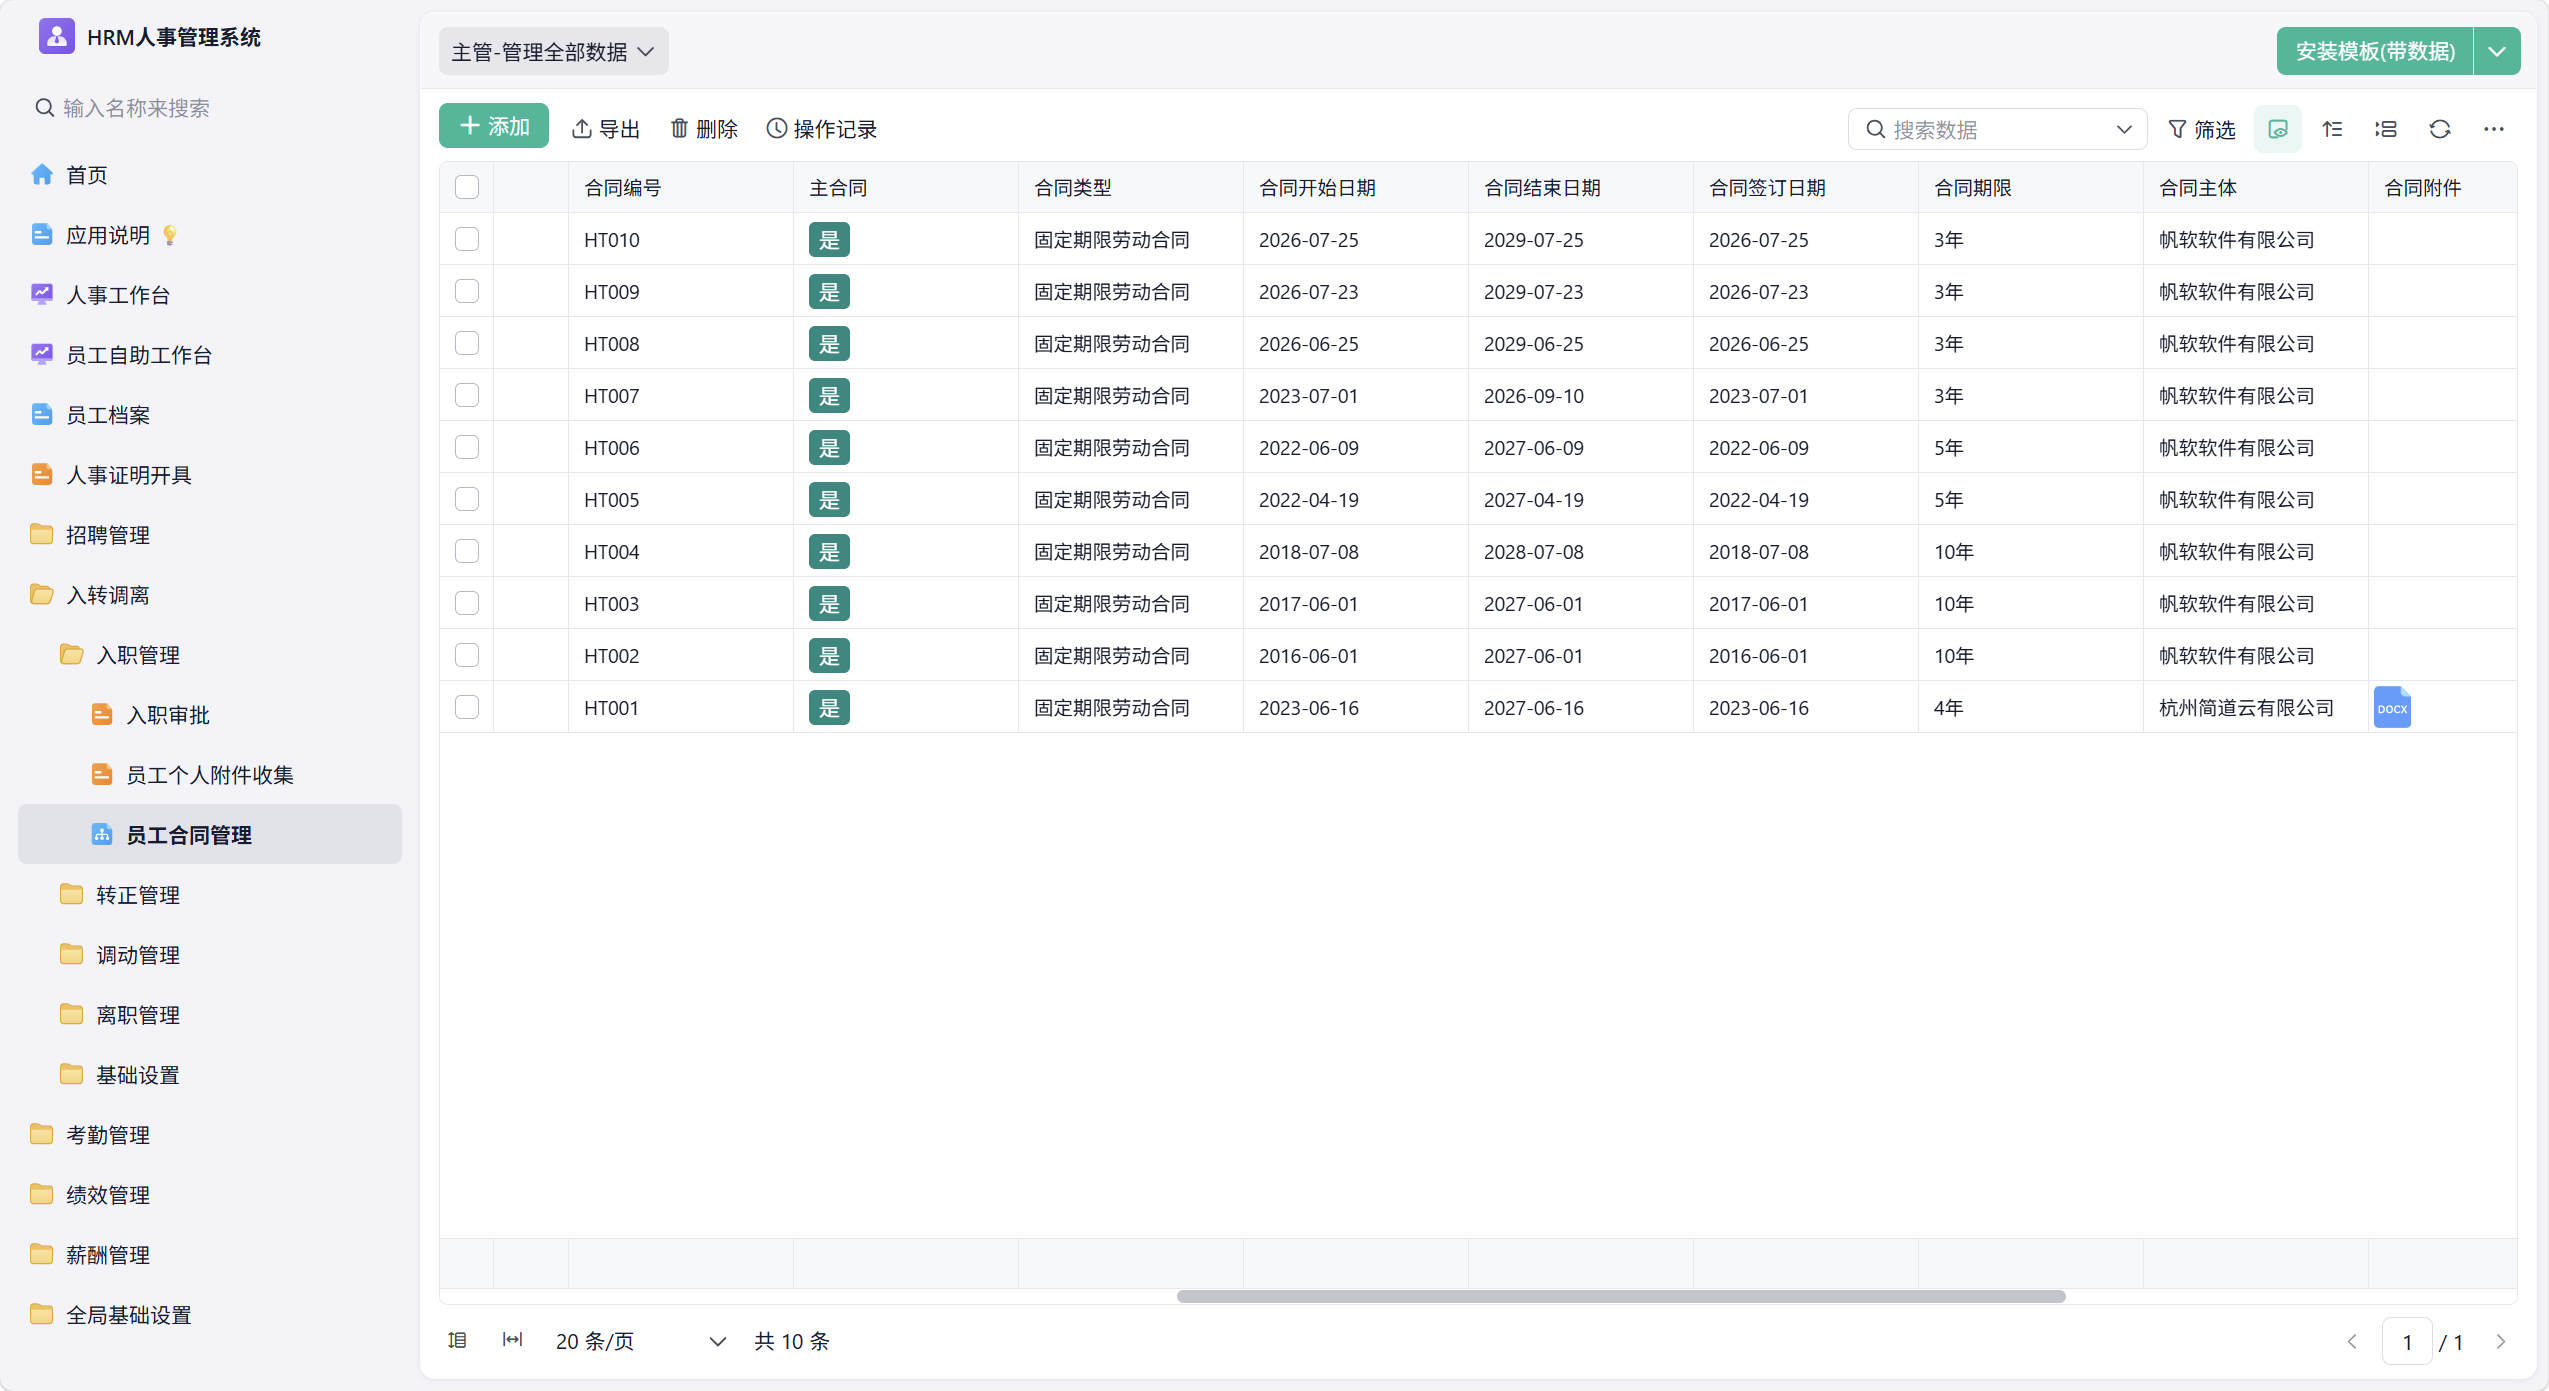Tick the checkbox for contract HT007

[467, 395]
